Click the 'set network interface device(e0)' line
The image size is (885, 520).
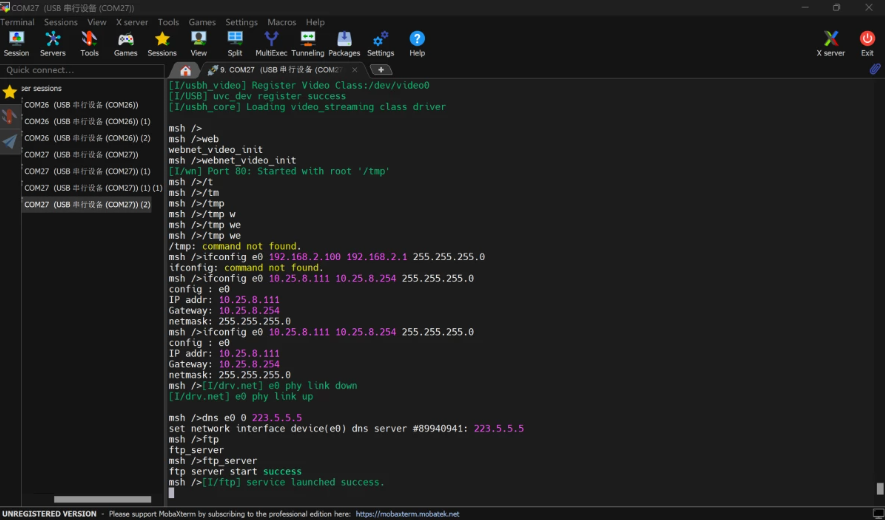click(346, 429)
